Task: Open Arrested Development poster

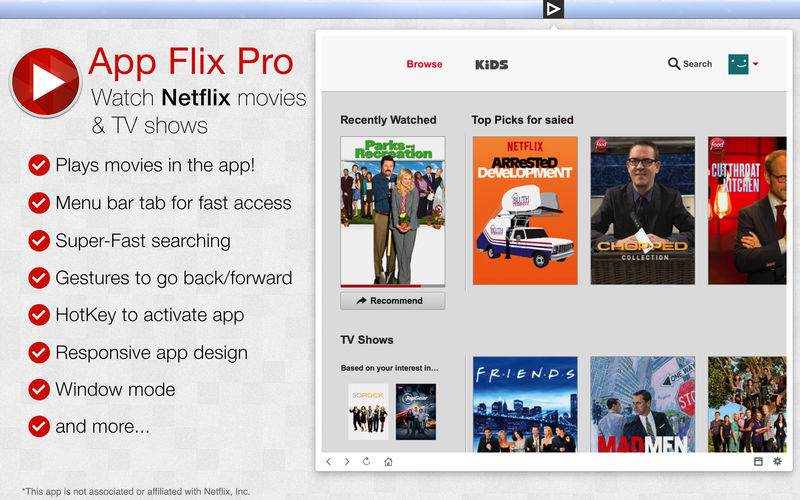Action: 525,210
